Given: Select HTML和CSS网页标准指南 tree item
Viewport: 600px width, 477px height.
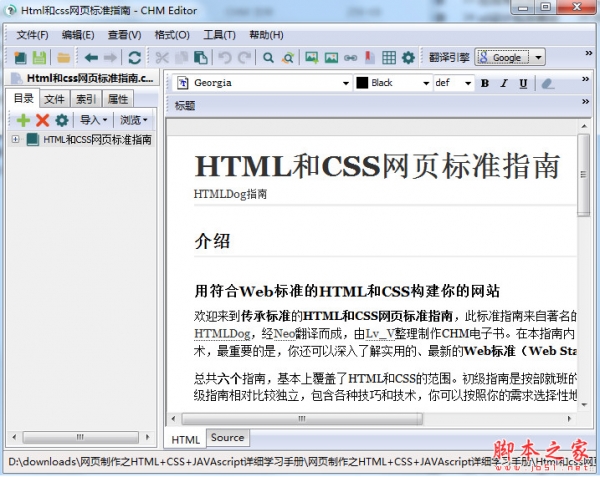Looking at the screenshot, I should pyautogui.click(x=97, y=139).
